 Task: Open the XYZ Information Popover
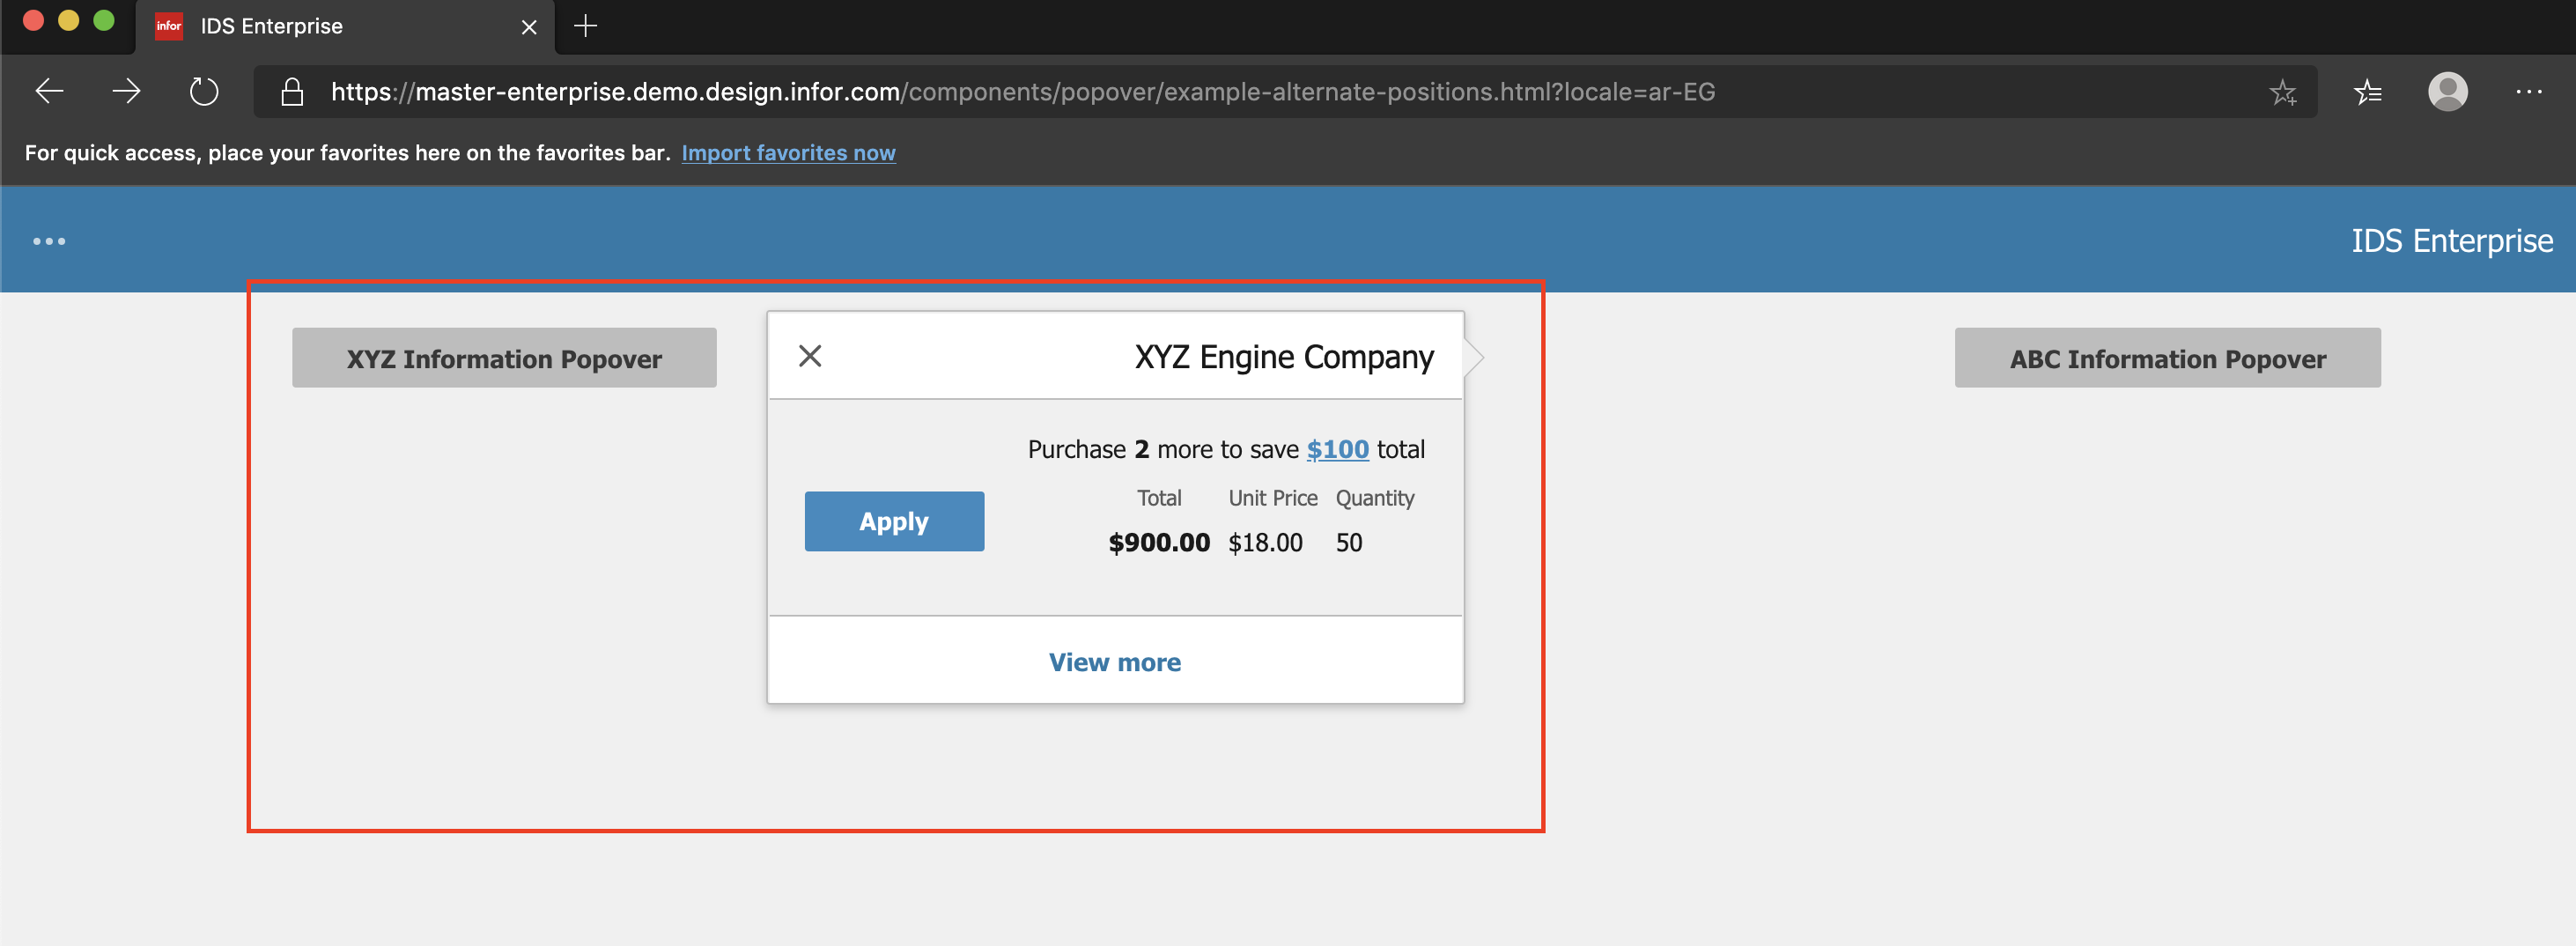504,358
